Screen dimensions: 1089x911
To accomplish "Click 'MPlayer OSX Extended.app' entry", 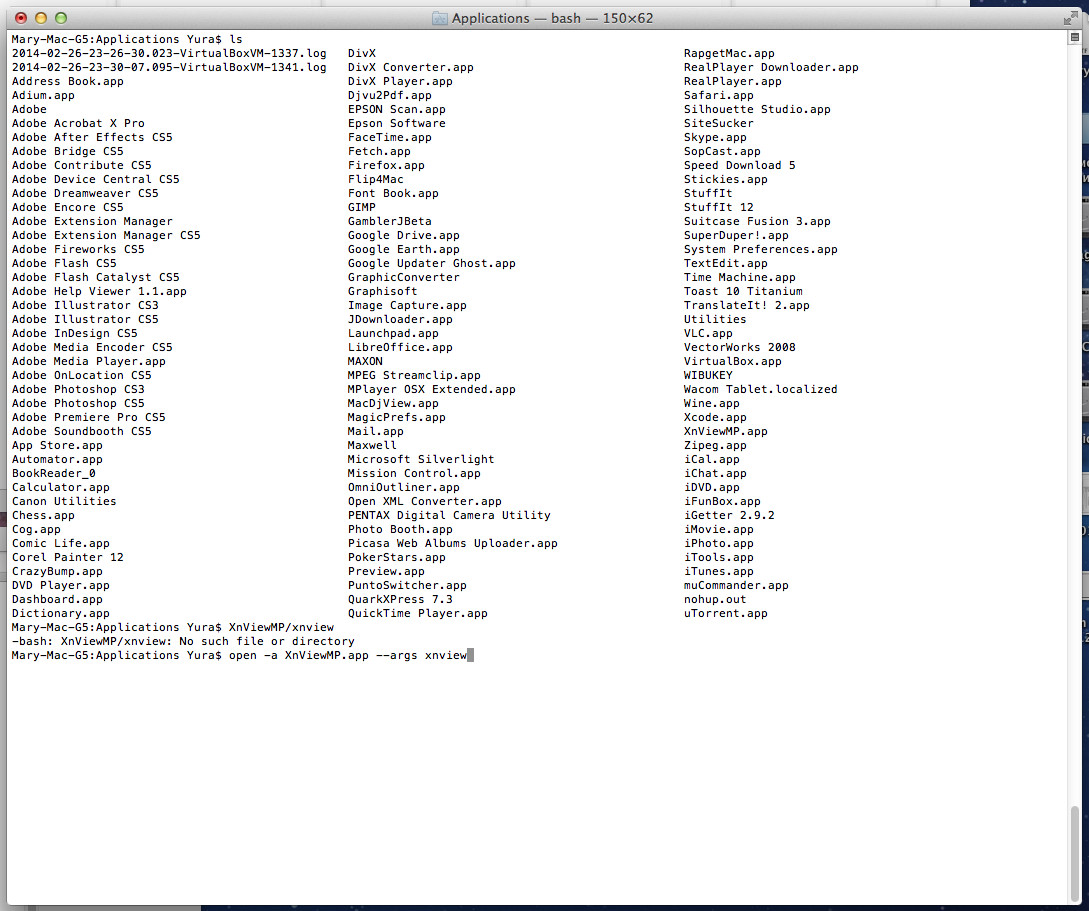I will (x=431, y=390).
